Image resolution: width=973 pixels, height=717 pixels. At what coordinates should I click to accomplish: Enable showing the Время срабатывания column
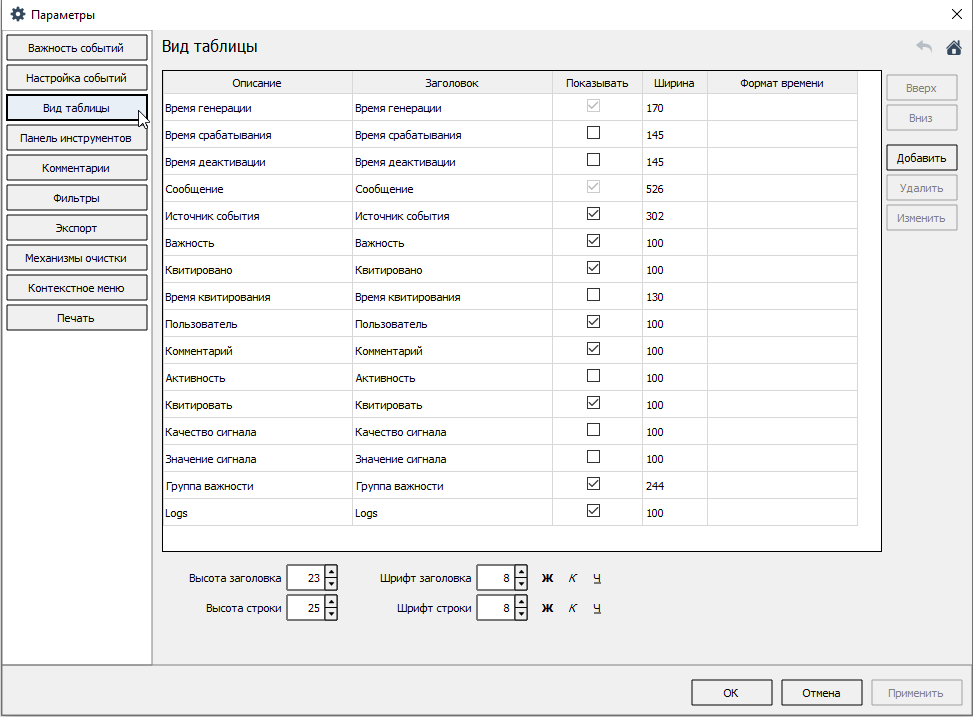click(x=594, y=133)
